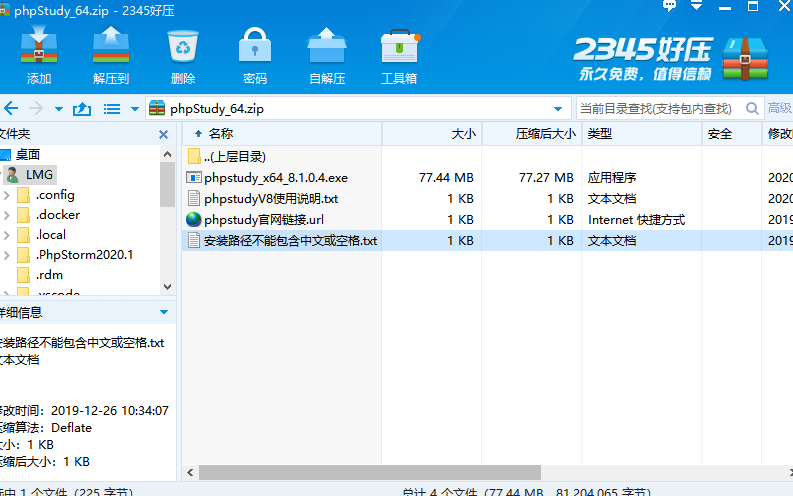The image size is (793, 496).
Task: Click the list view mode icon
Action: coord(112,109)
